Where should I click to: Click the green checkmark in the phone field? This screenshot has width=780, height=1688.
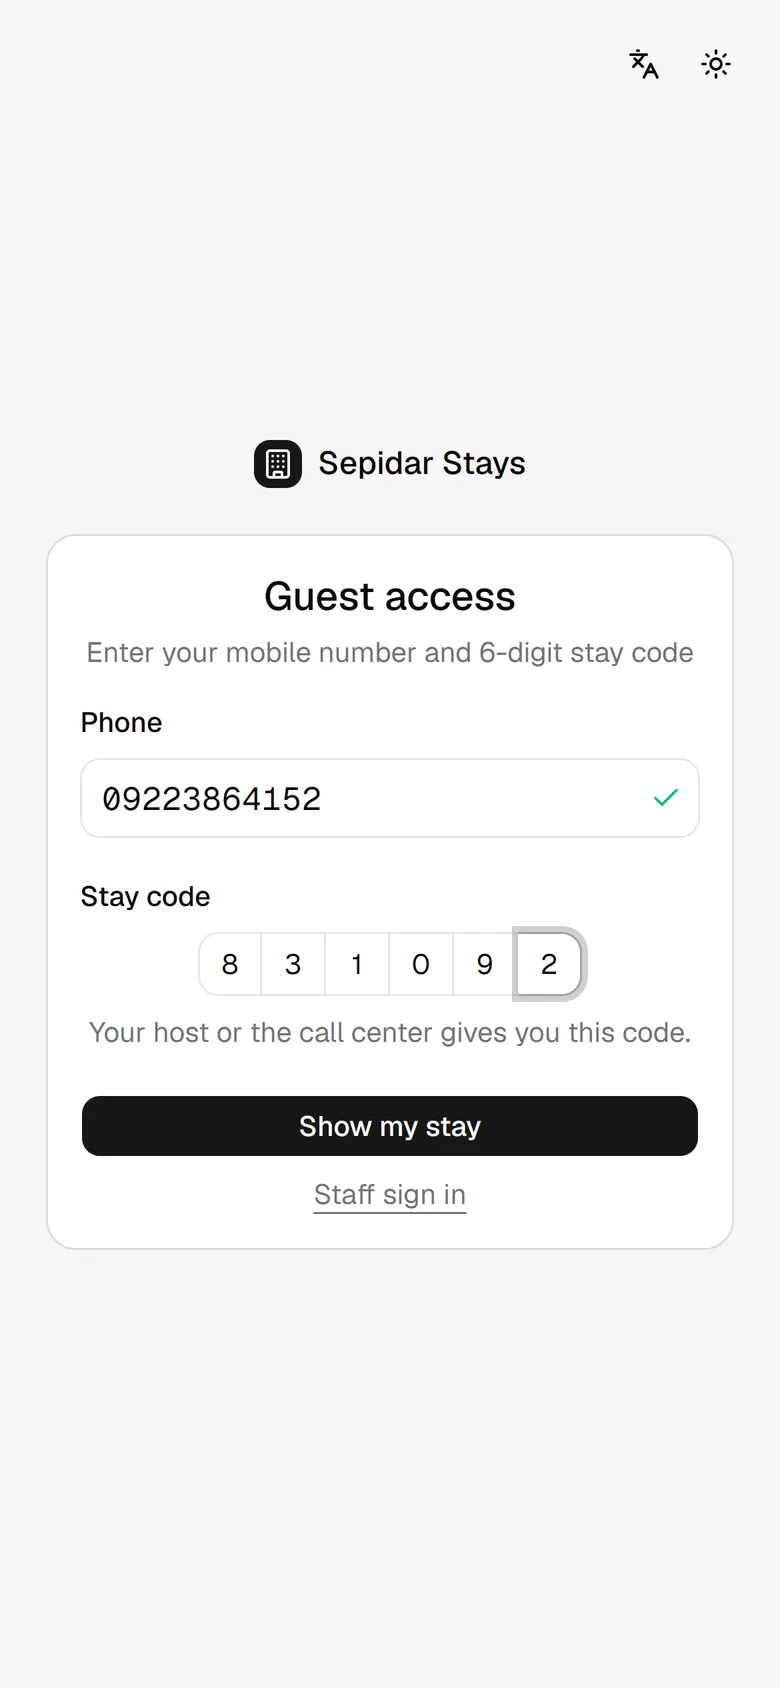point(666,798)
